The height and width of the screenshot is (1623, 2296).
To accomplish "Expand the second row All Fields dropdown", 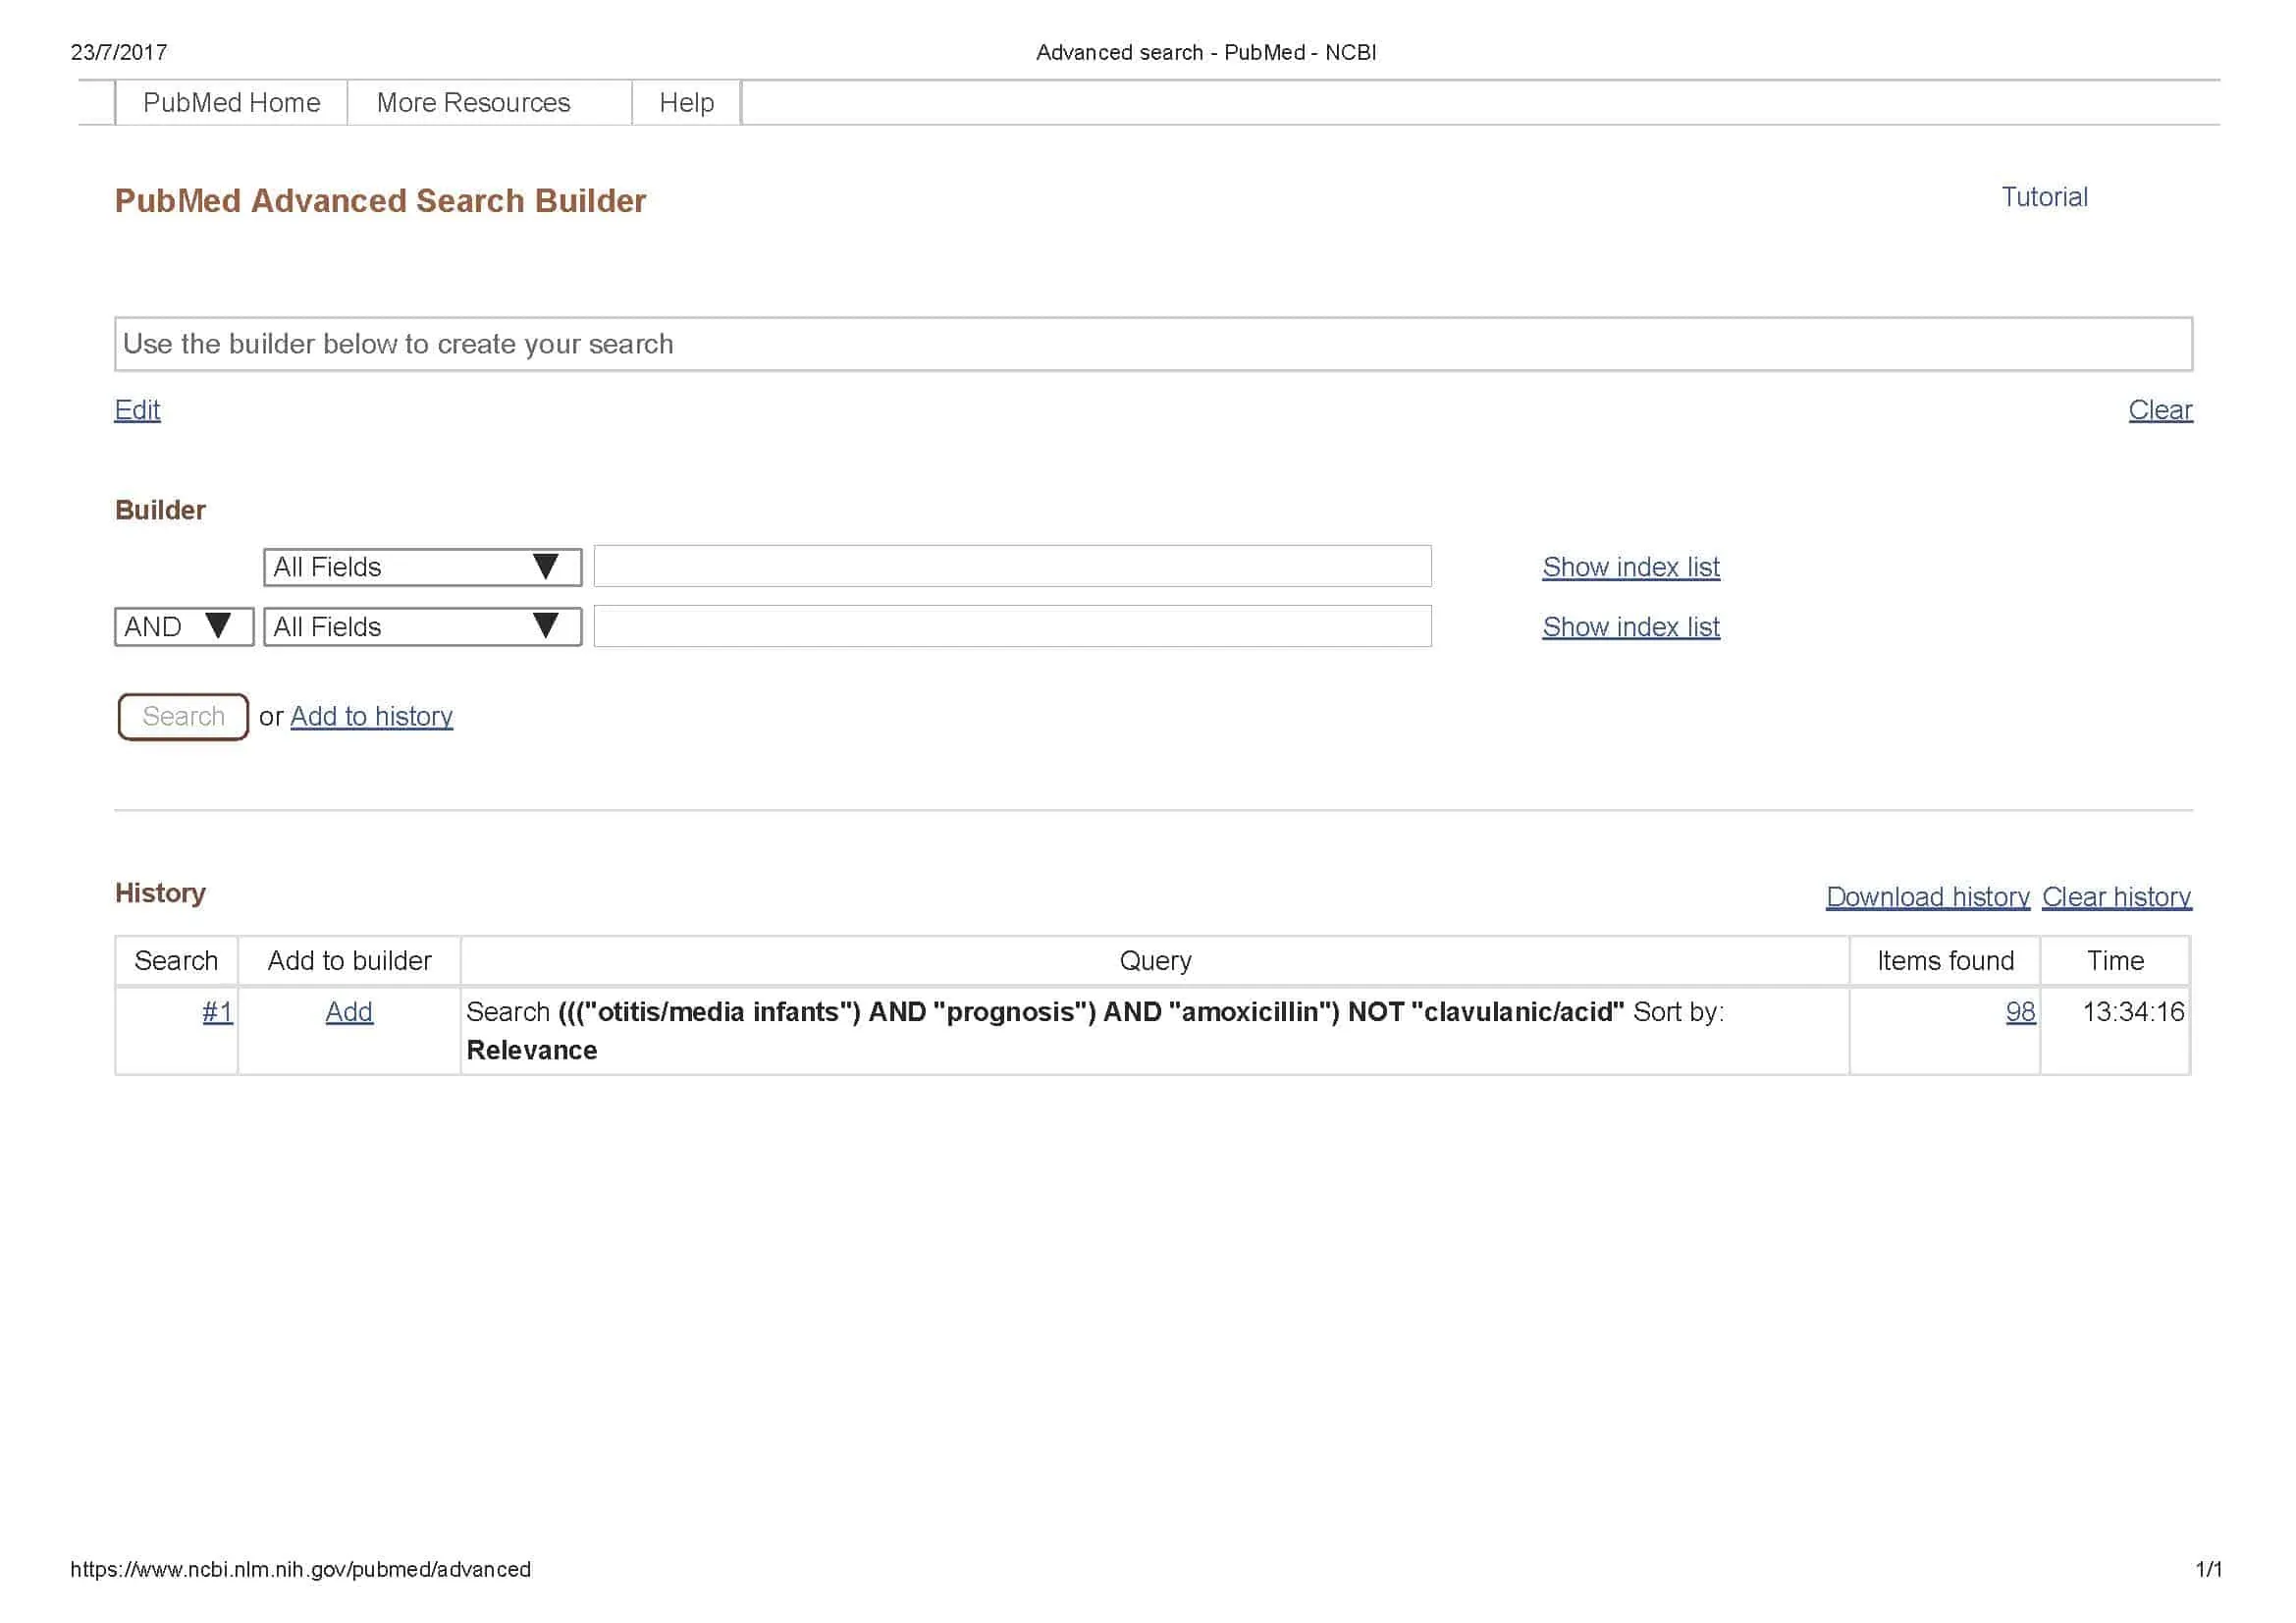I will (x=422, y=627).
